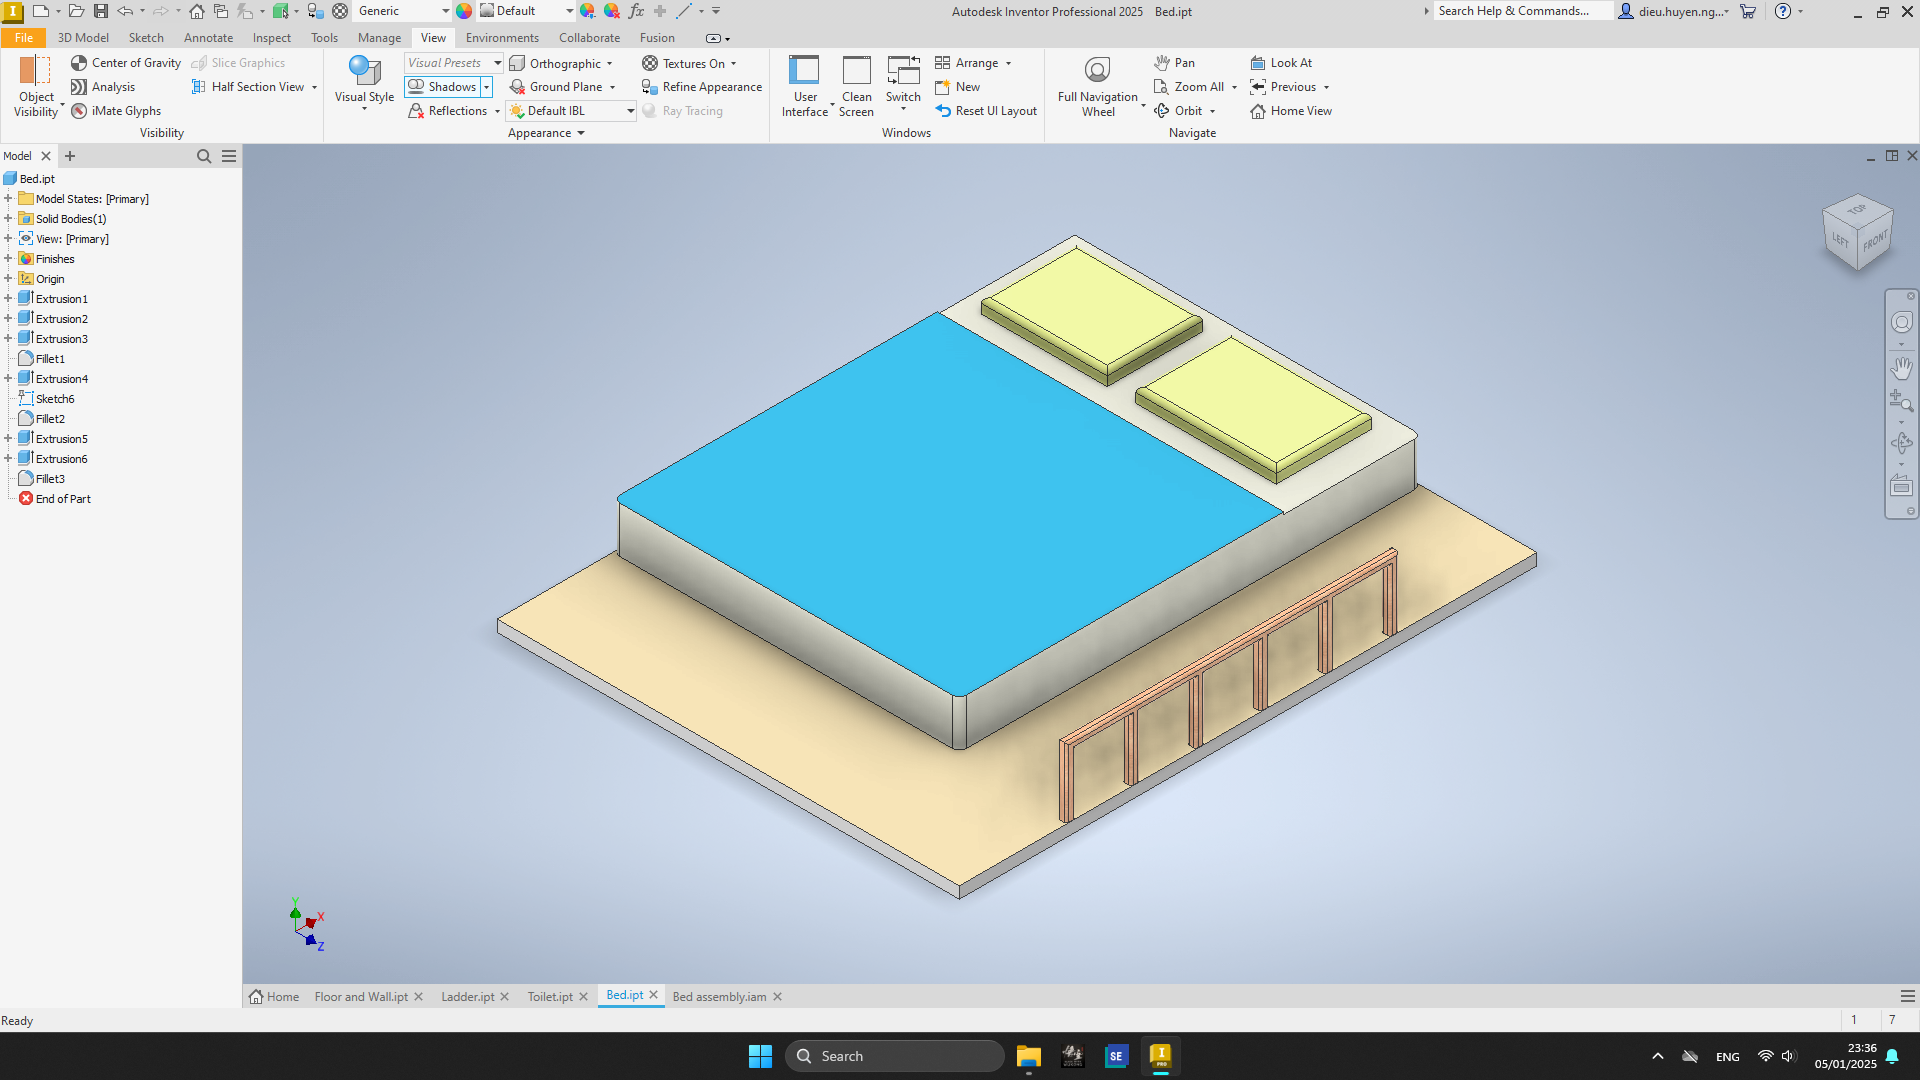This screenshot has width=1920, height=1080.
Task: Expand the Extrusion1 feature
Action: tap(8, 299)
